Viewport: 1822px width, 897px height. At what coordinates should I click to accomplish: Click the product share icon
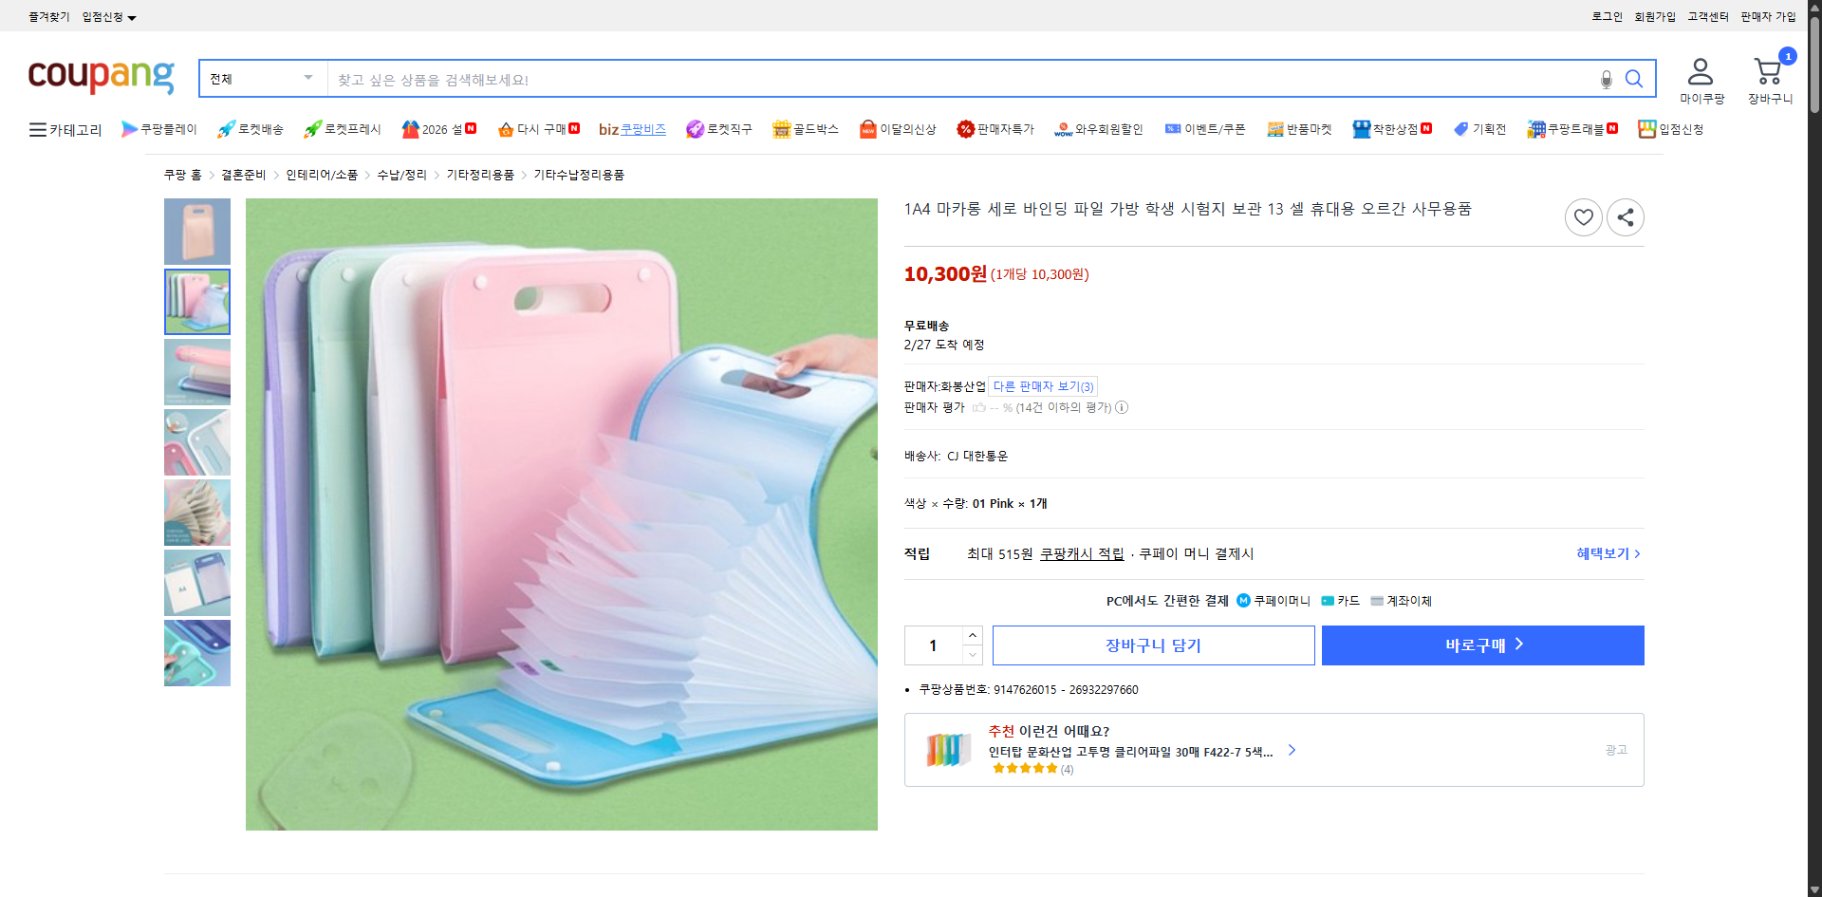[x=1626, y=217]
